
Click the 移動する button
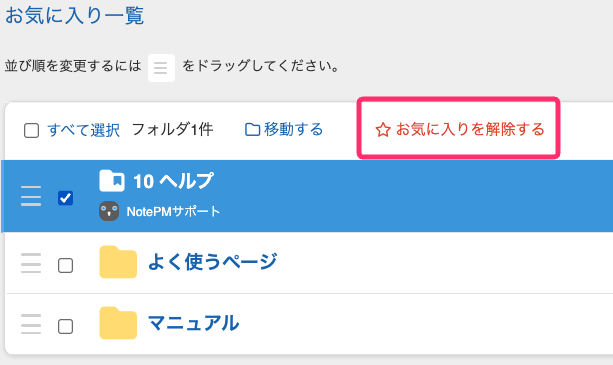(x=284, y=129)
